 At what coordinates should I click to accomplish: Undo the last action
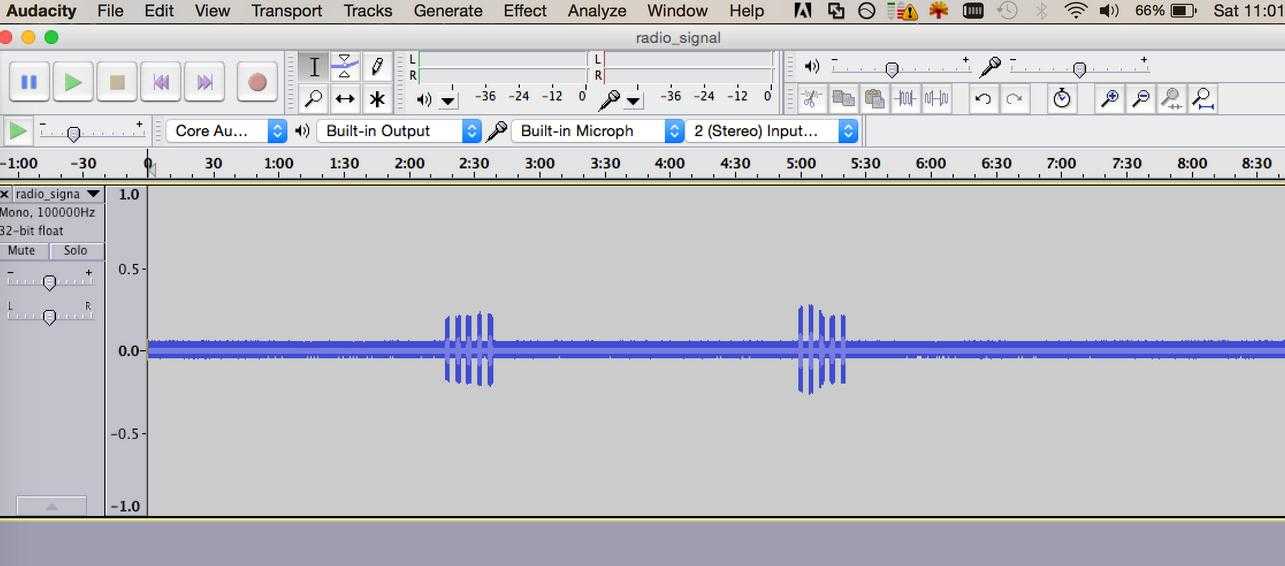point(983,98)
